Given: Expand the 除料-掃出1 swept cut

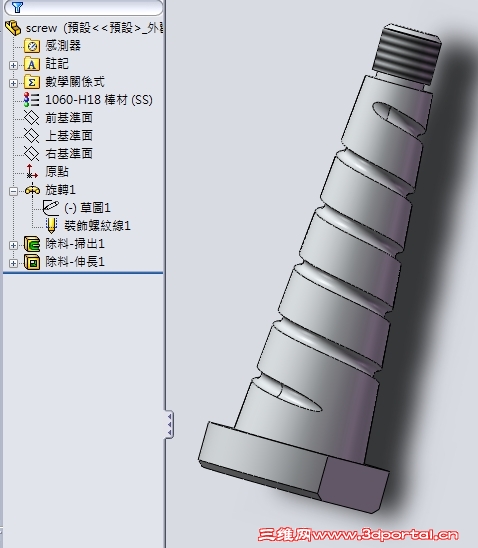Looking at the screenshot, I should coord(13,245).
